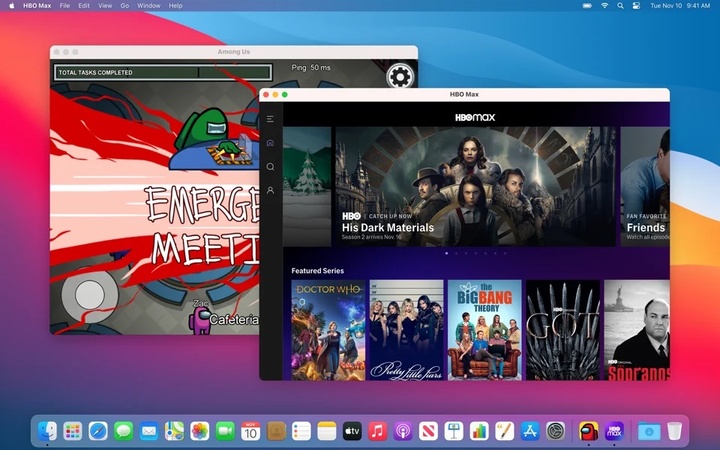
Task: Click the Ping 50 ms text
Action: (311, 68)
